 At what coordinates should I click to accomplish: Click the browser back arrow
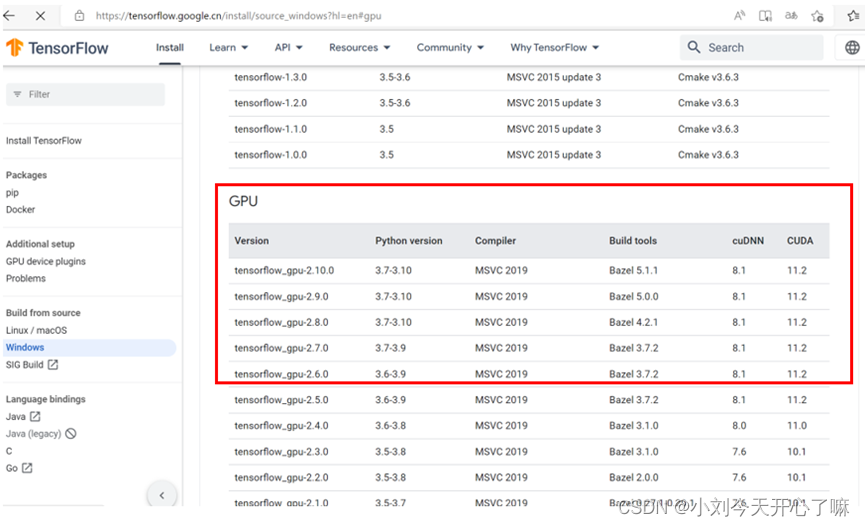(x=9, y=15)
